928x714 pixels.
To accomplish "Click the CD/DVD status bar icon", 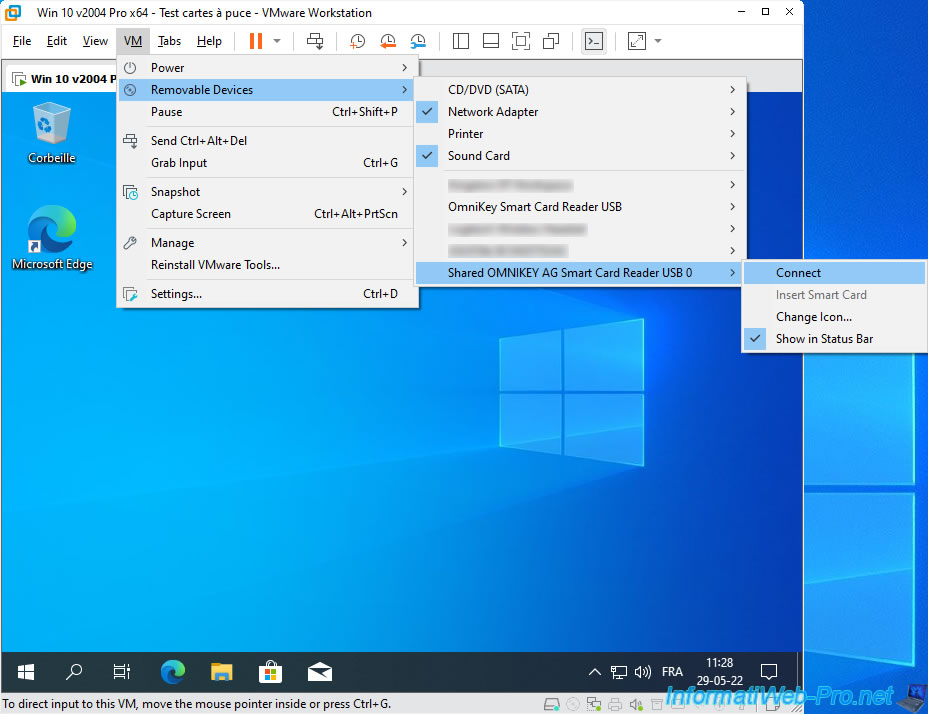I will point(573,704).
